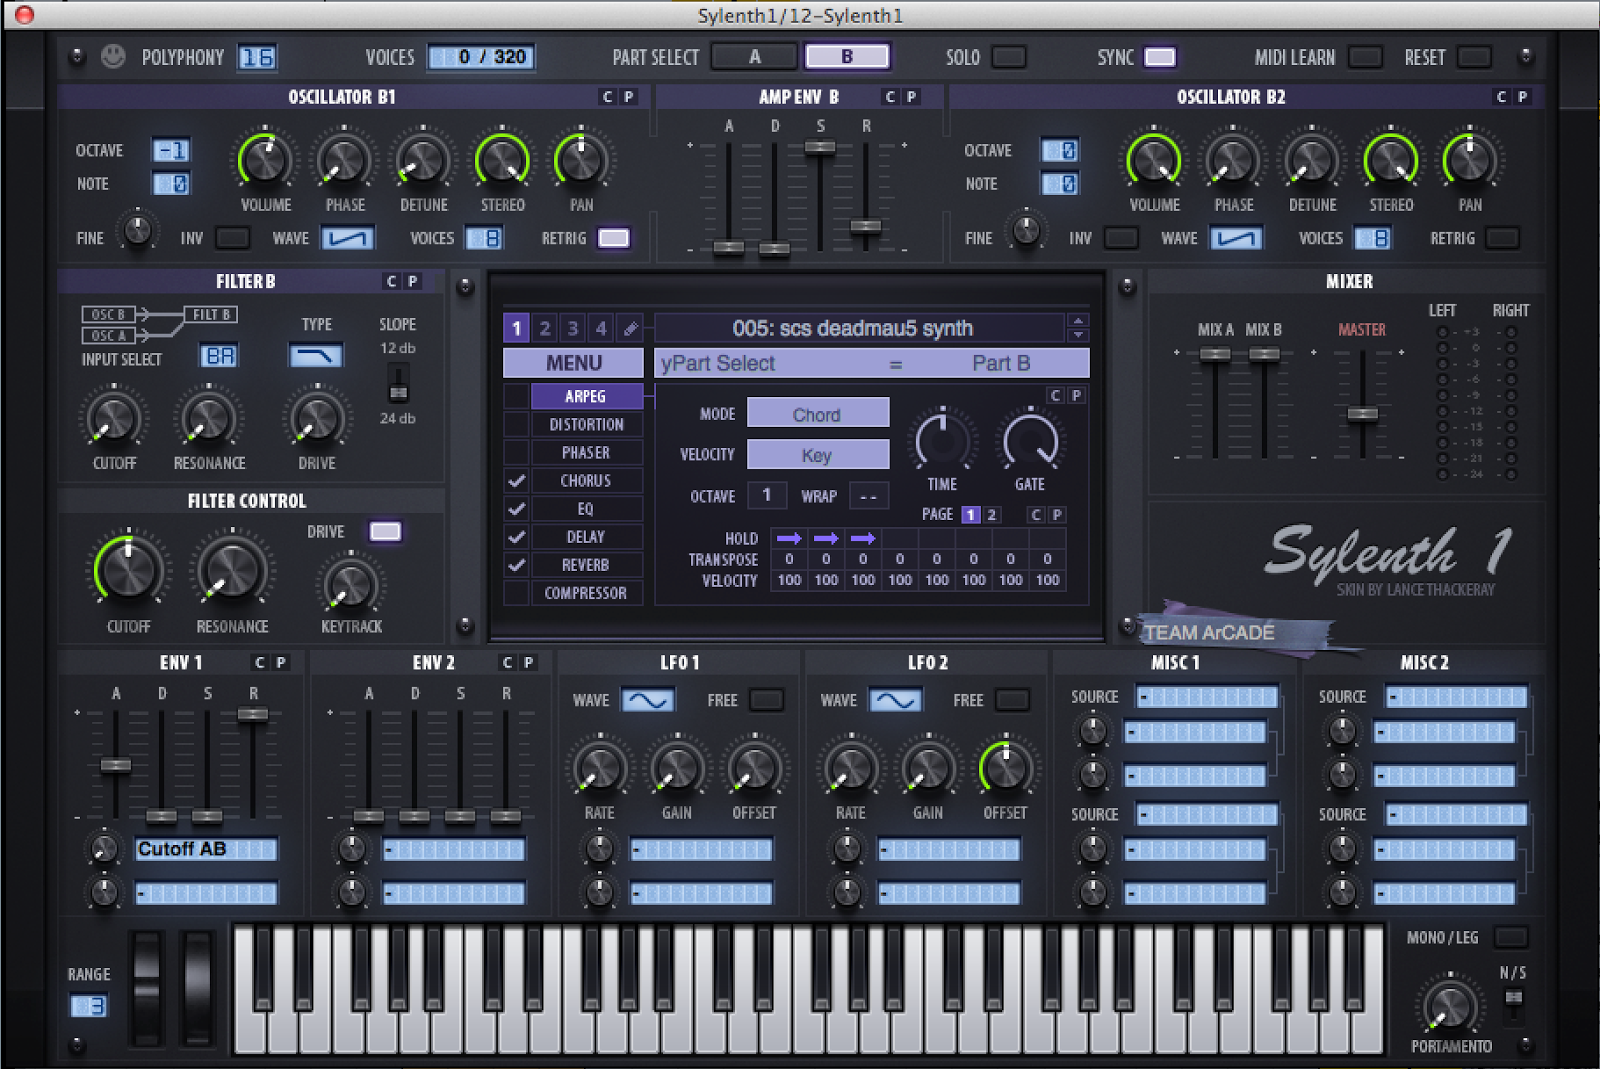
Task: Toggle the Mono/Leg switch
Action: point(1510,937)
